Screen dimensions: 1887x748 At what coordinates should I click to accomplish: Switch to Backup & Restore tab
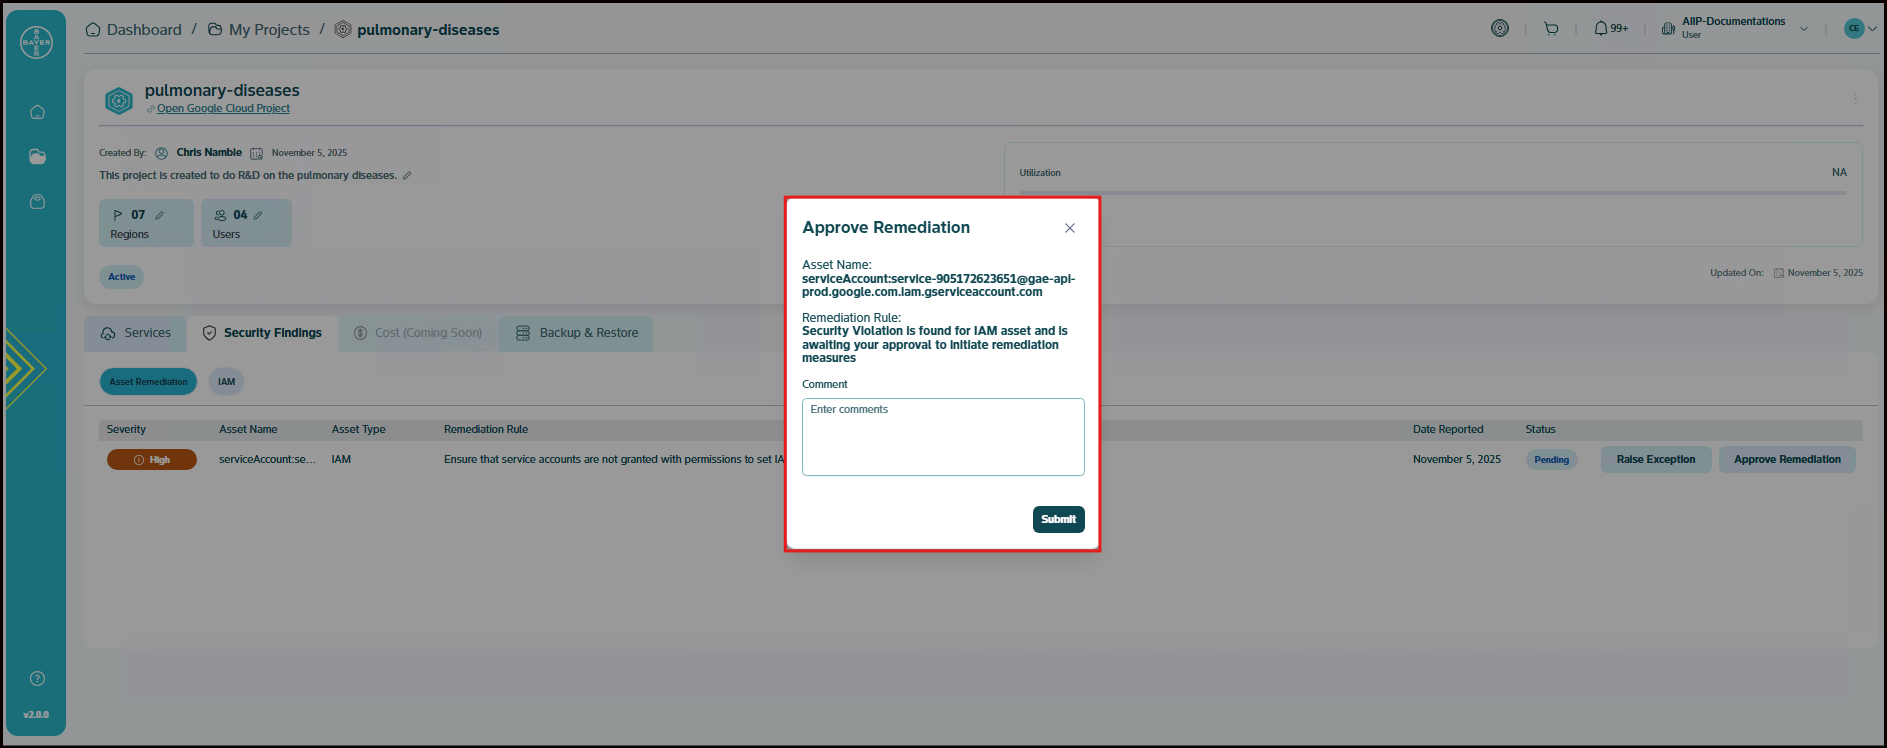(577, 333)
